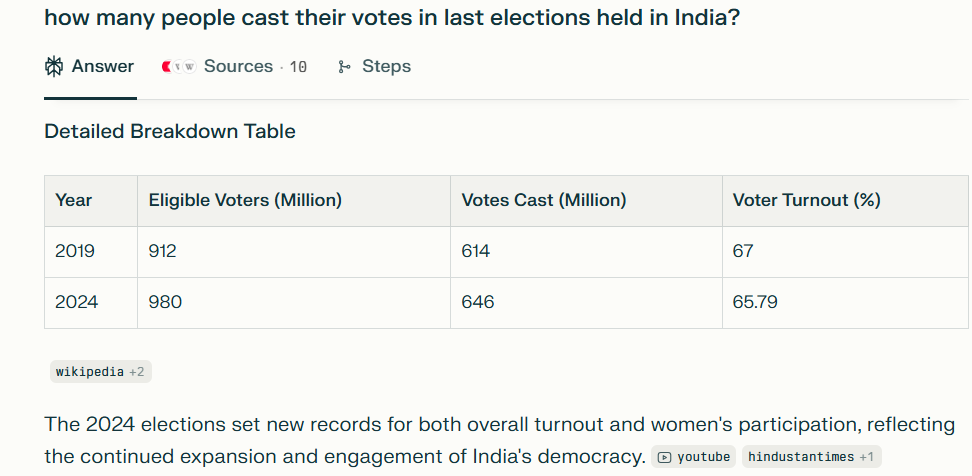Click the Perplexity logo icon beside Answer
972x476 pixels.
pyautogui.click(x=54, y=67)
